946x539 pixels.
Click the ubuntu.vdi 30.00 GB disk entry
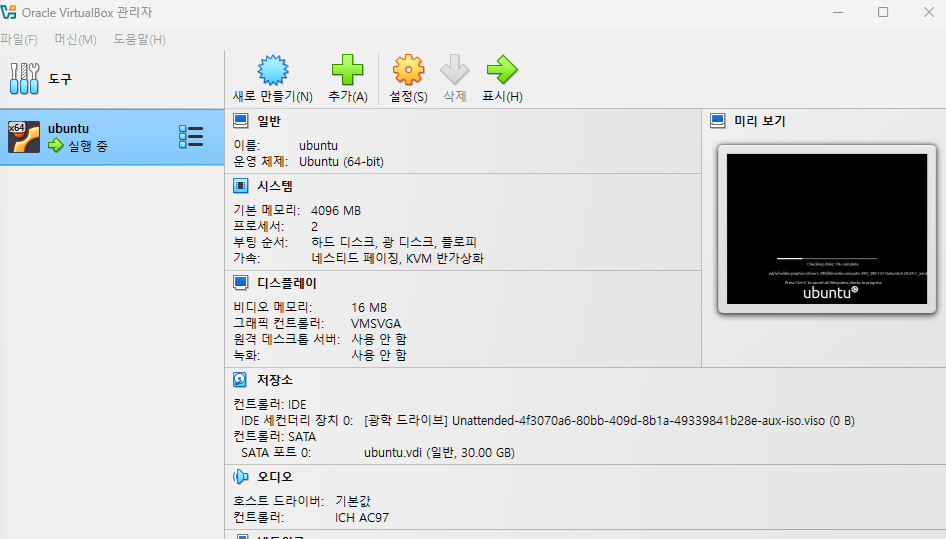[x=439, y=453]
